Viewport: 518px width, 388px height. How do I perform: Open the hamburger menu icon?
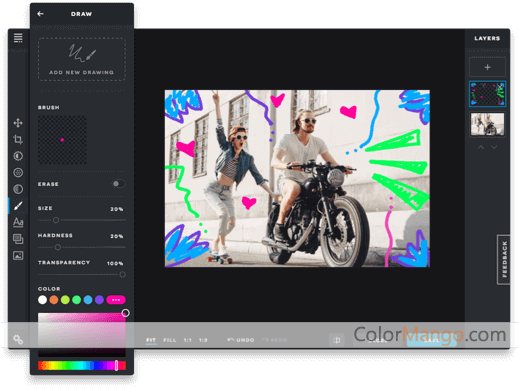[x=18, y=38]
